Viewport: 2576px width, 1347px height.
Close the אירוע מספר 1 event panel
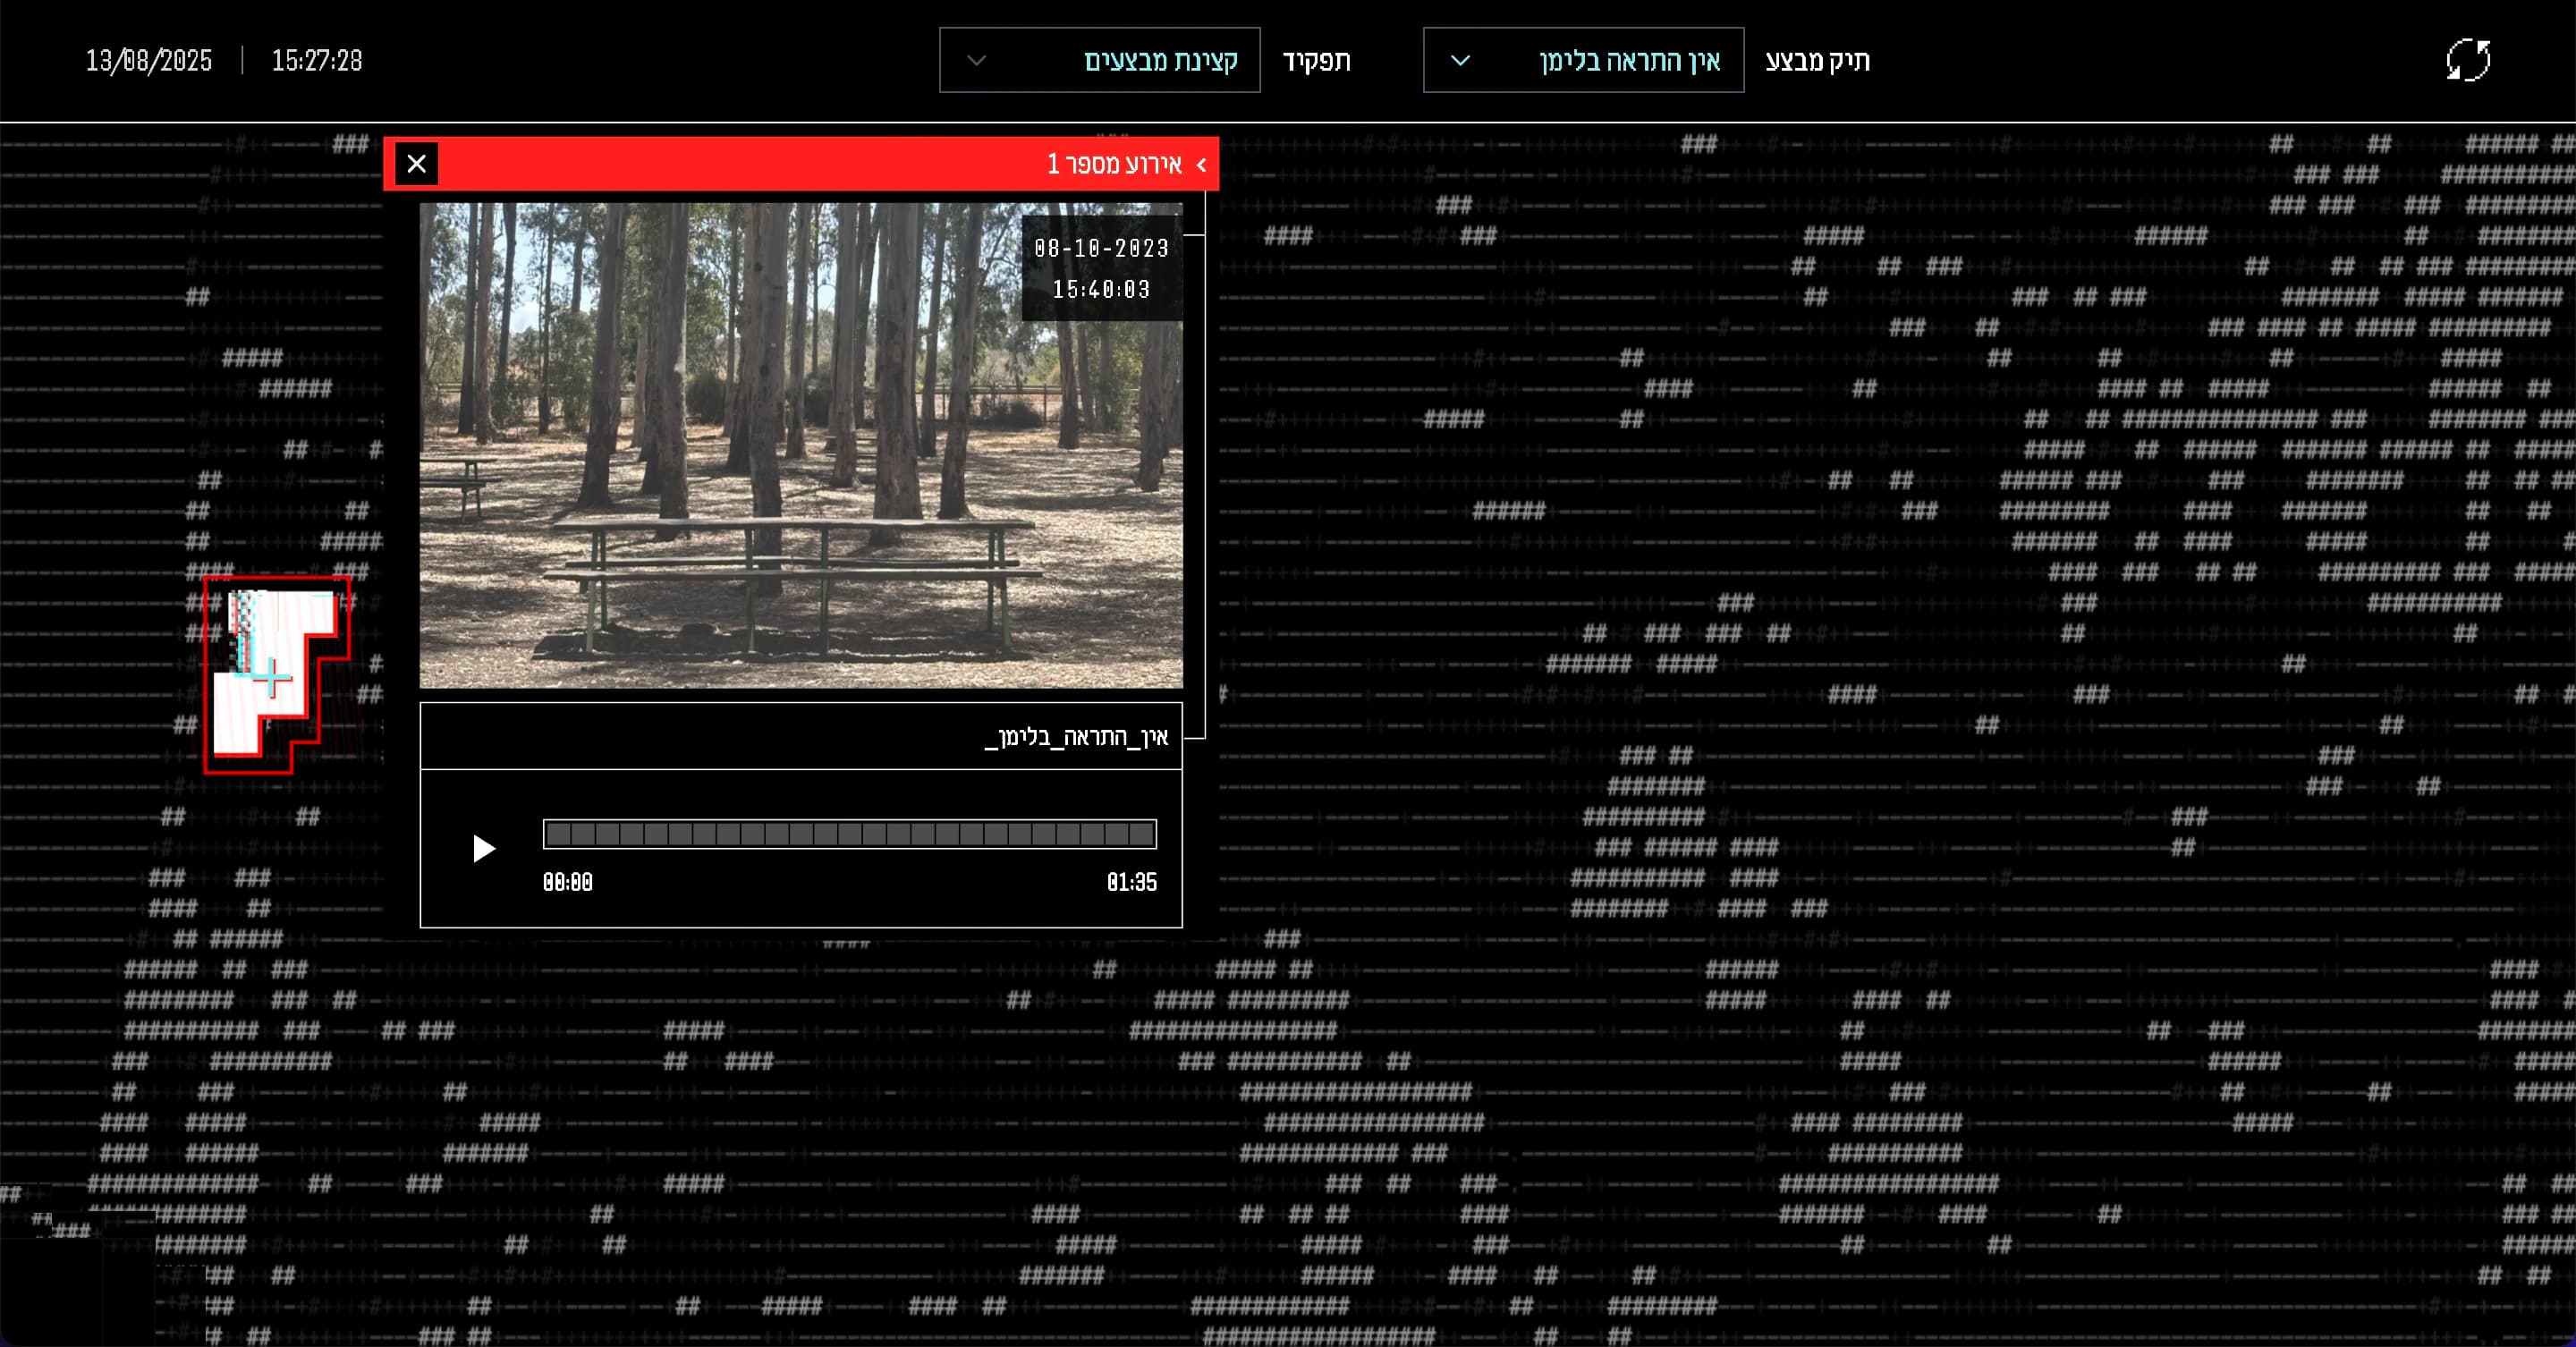coord(416,164)
